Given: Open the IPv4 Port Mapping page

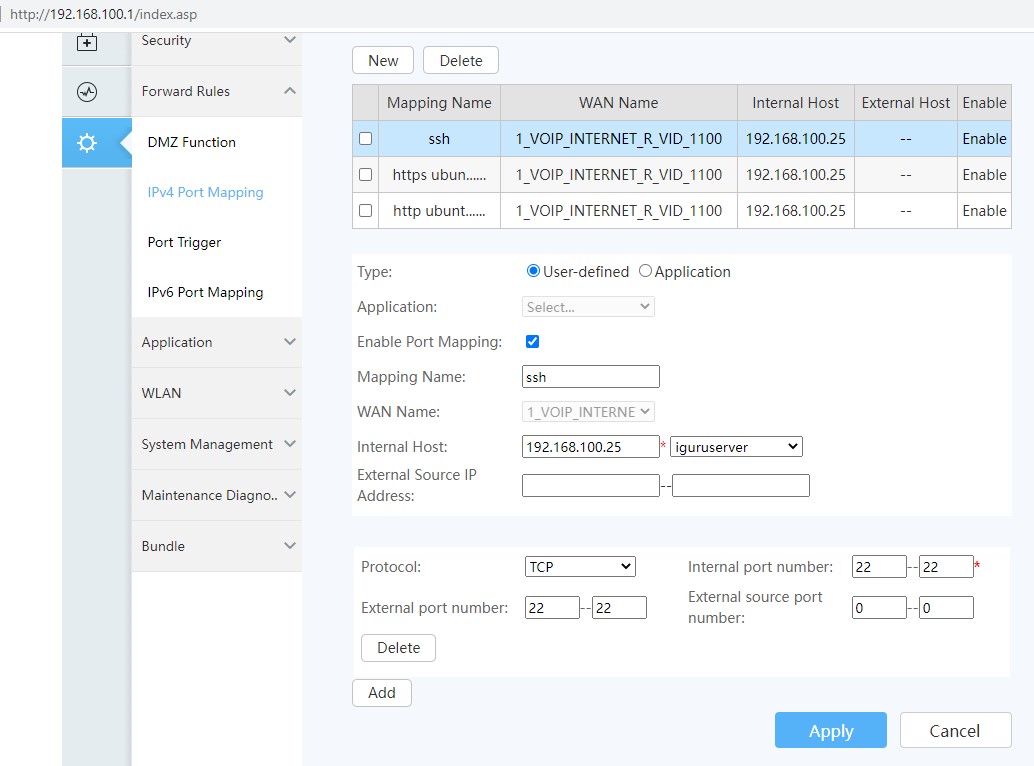Looking at the screenshot, I should tap(205, 192).
